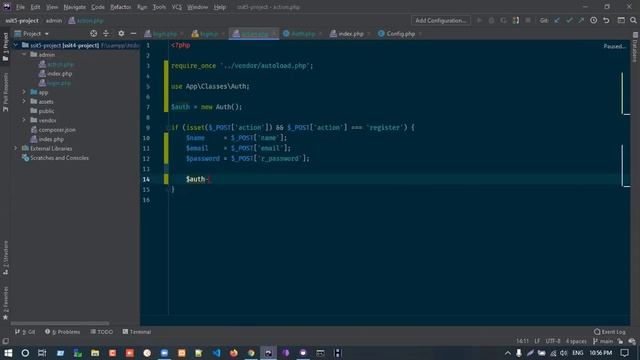Click the admin breadcrumb in navigation bar
Viewport: 640px width, 360px height.
click(x=53, y=20)
